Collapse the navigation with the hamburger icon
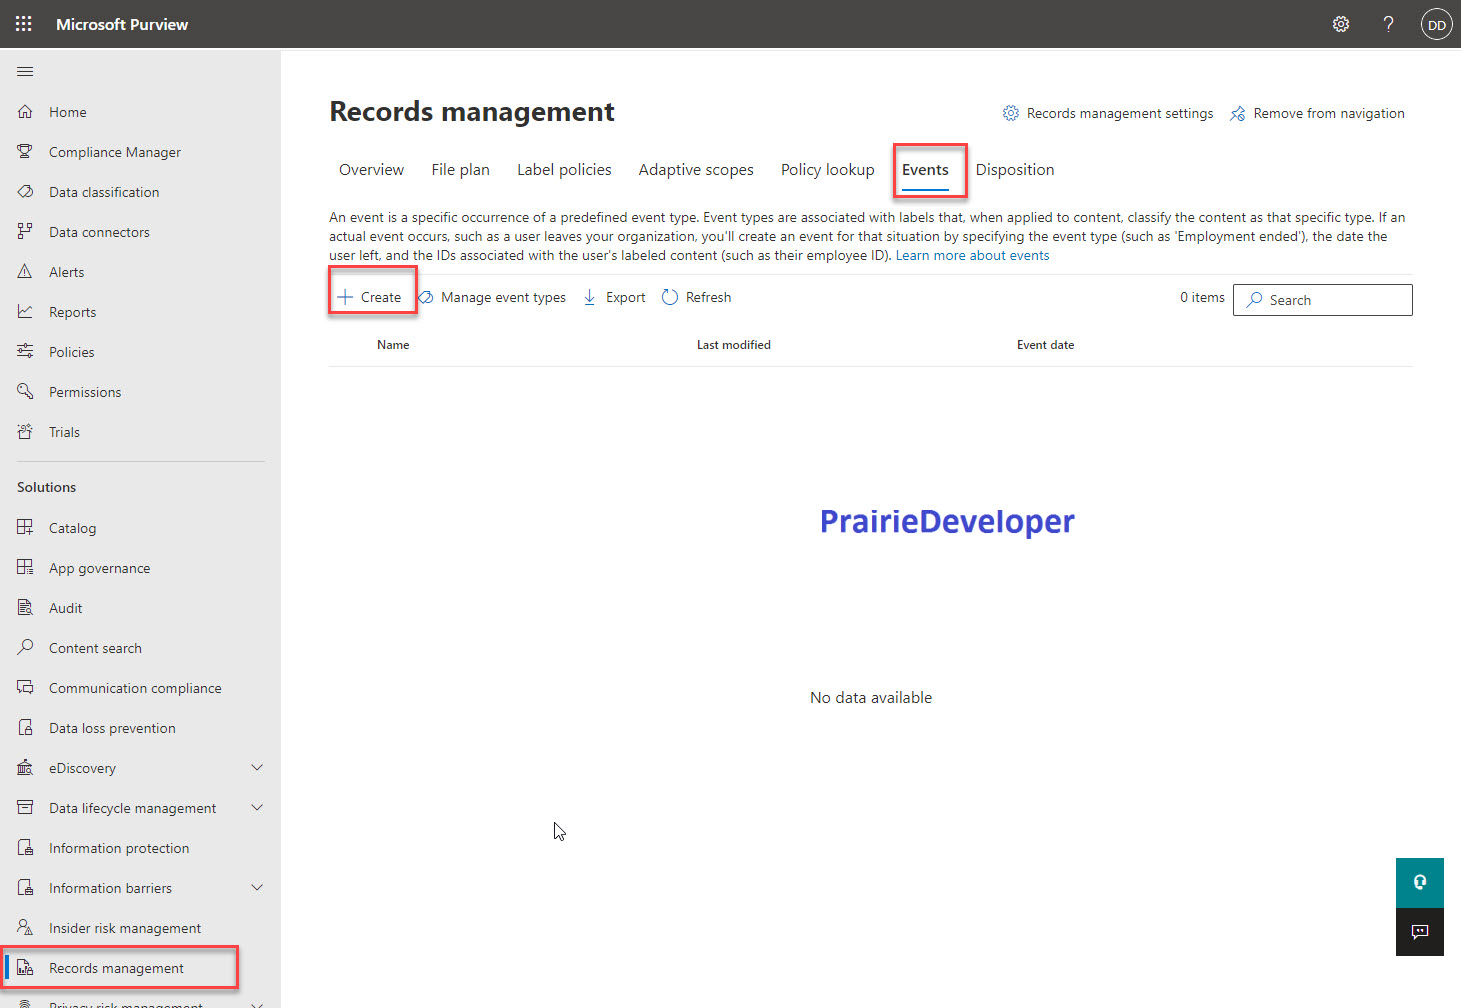The image size is (1461, 1008). [25, 71]
